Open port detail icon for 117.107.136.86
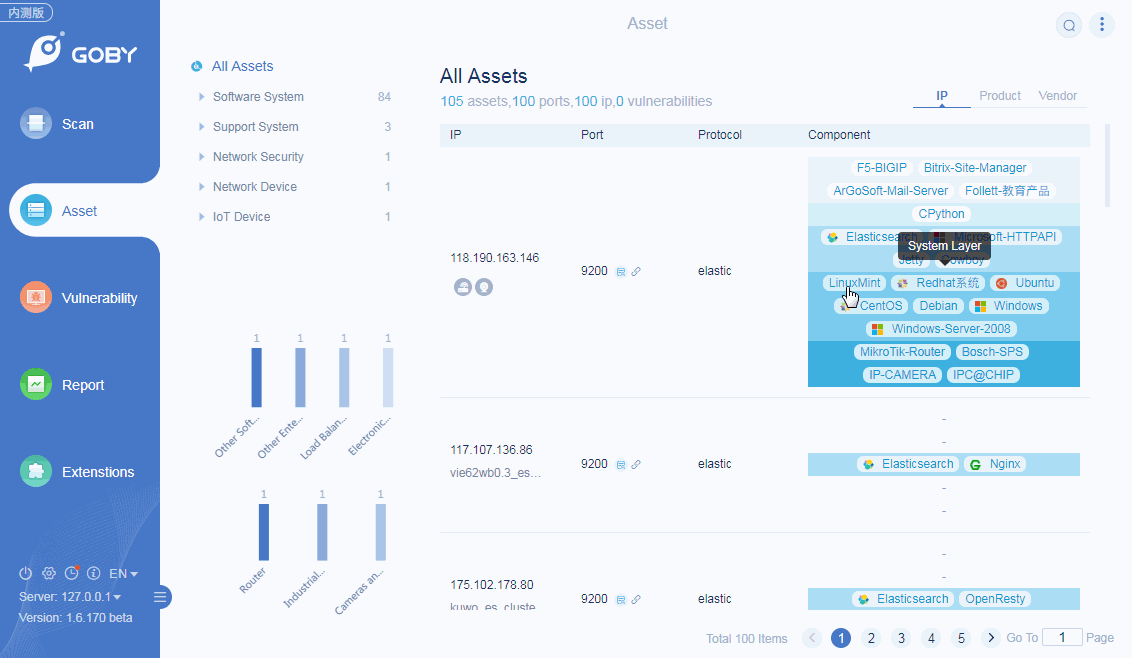 tap(621, 464)
